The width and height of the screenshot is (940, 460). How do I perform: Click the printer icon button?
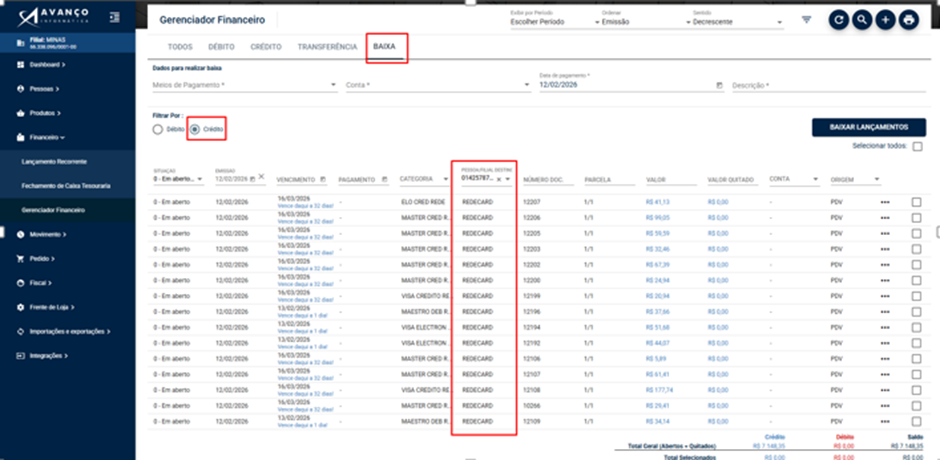coord(908,20)
